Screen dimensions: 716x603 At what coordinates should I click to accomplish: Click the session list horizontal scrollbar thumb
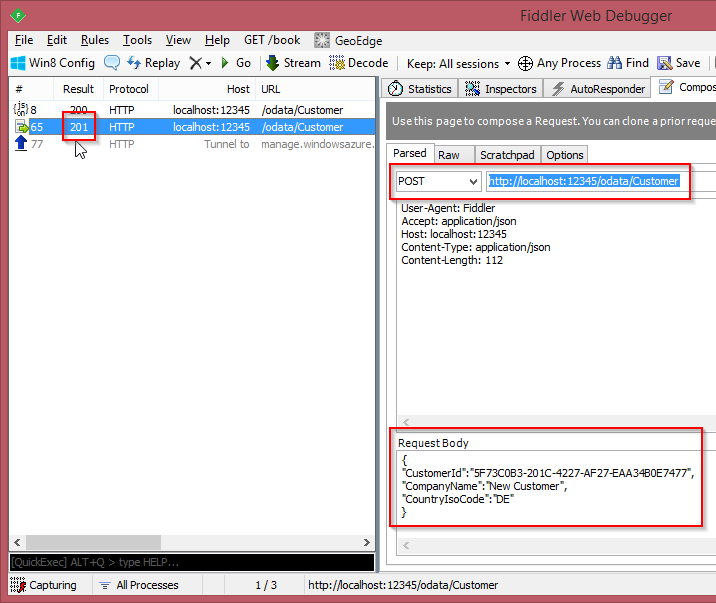(x=93, y=543)
